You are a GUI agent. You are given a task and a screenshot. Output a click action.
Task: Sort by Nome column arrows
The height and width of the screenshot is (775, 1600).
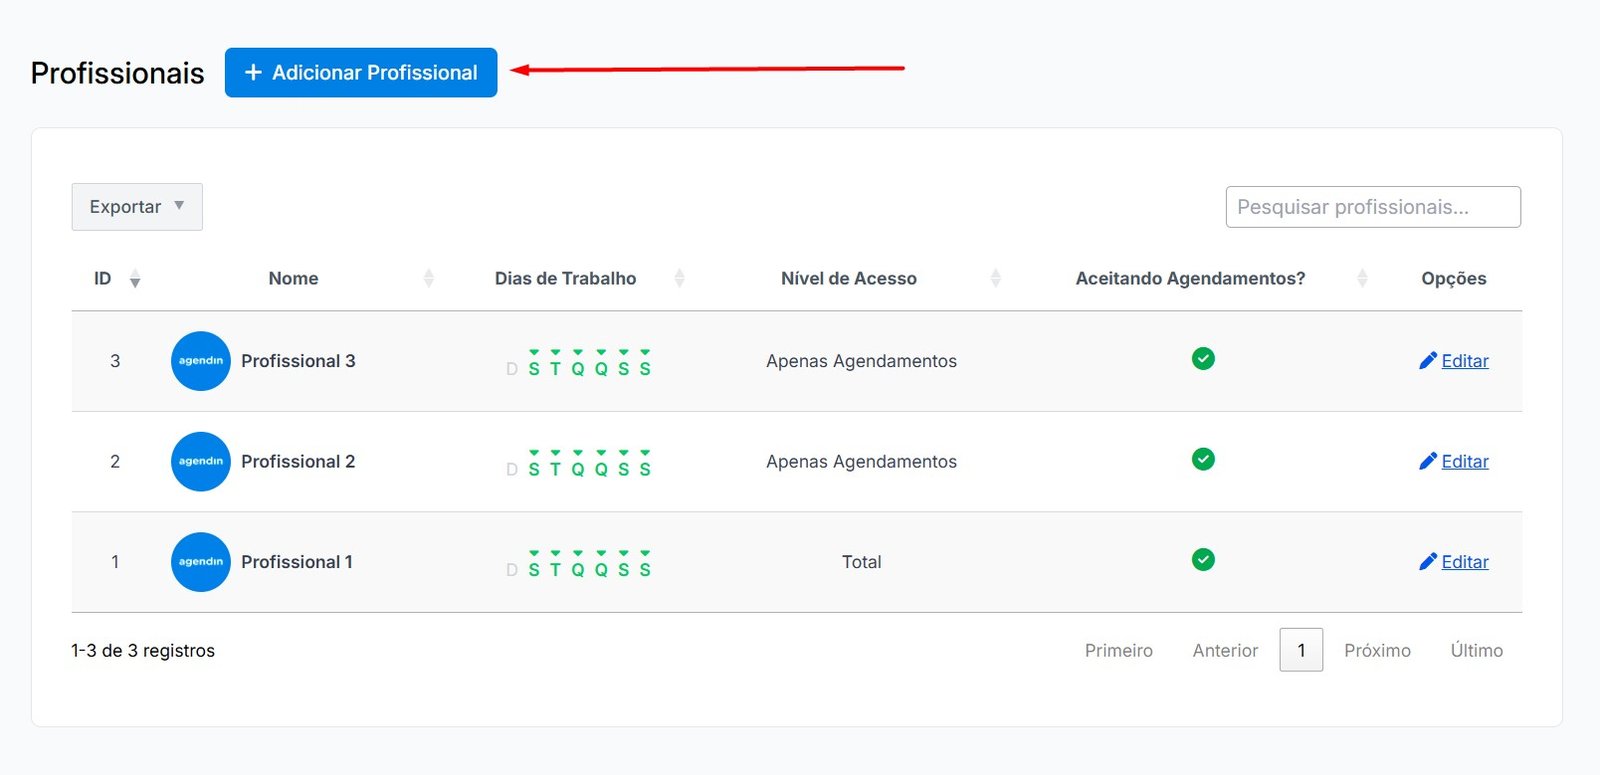click(429, 279)
